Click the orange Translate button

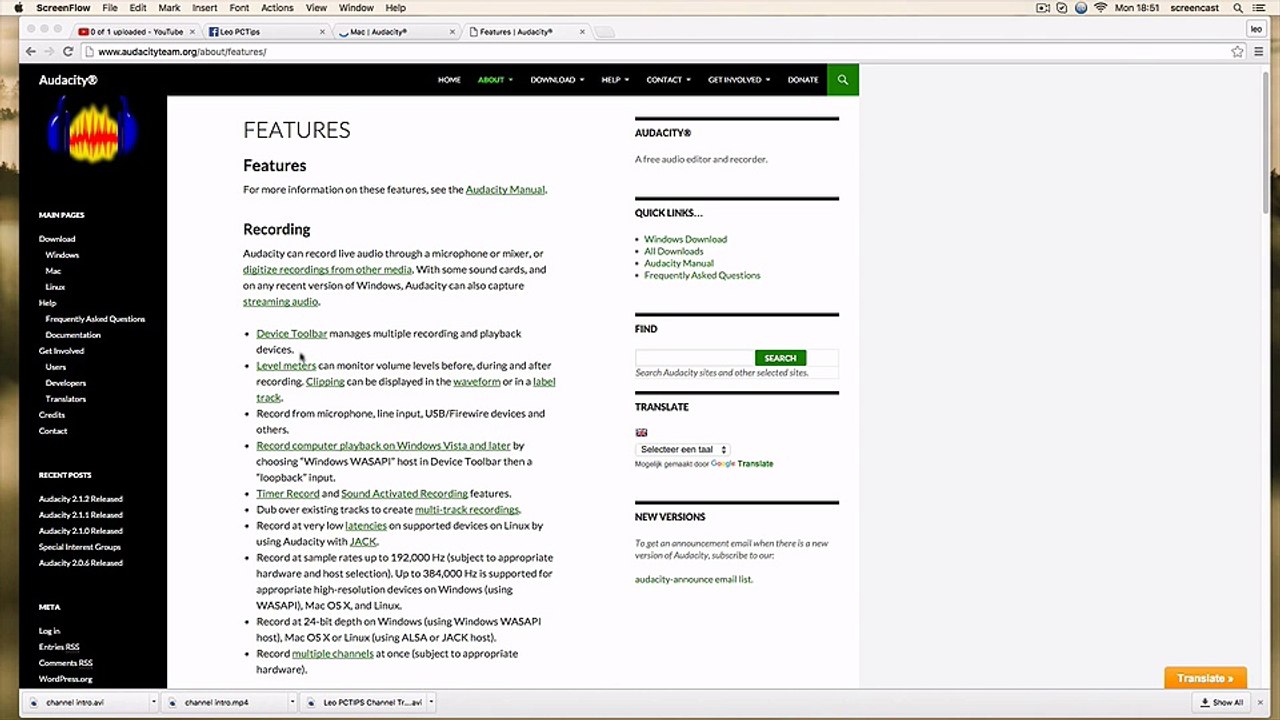click(1205, 678)
